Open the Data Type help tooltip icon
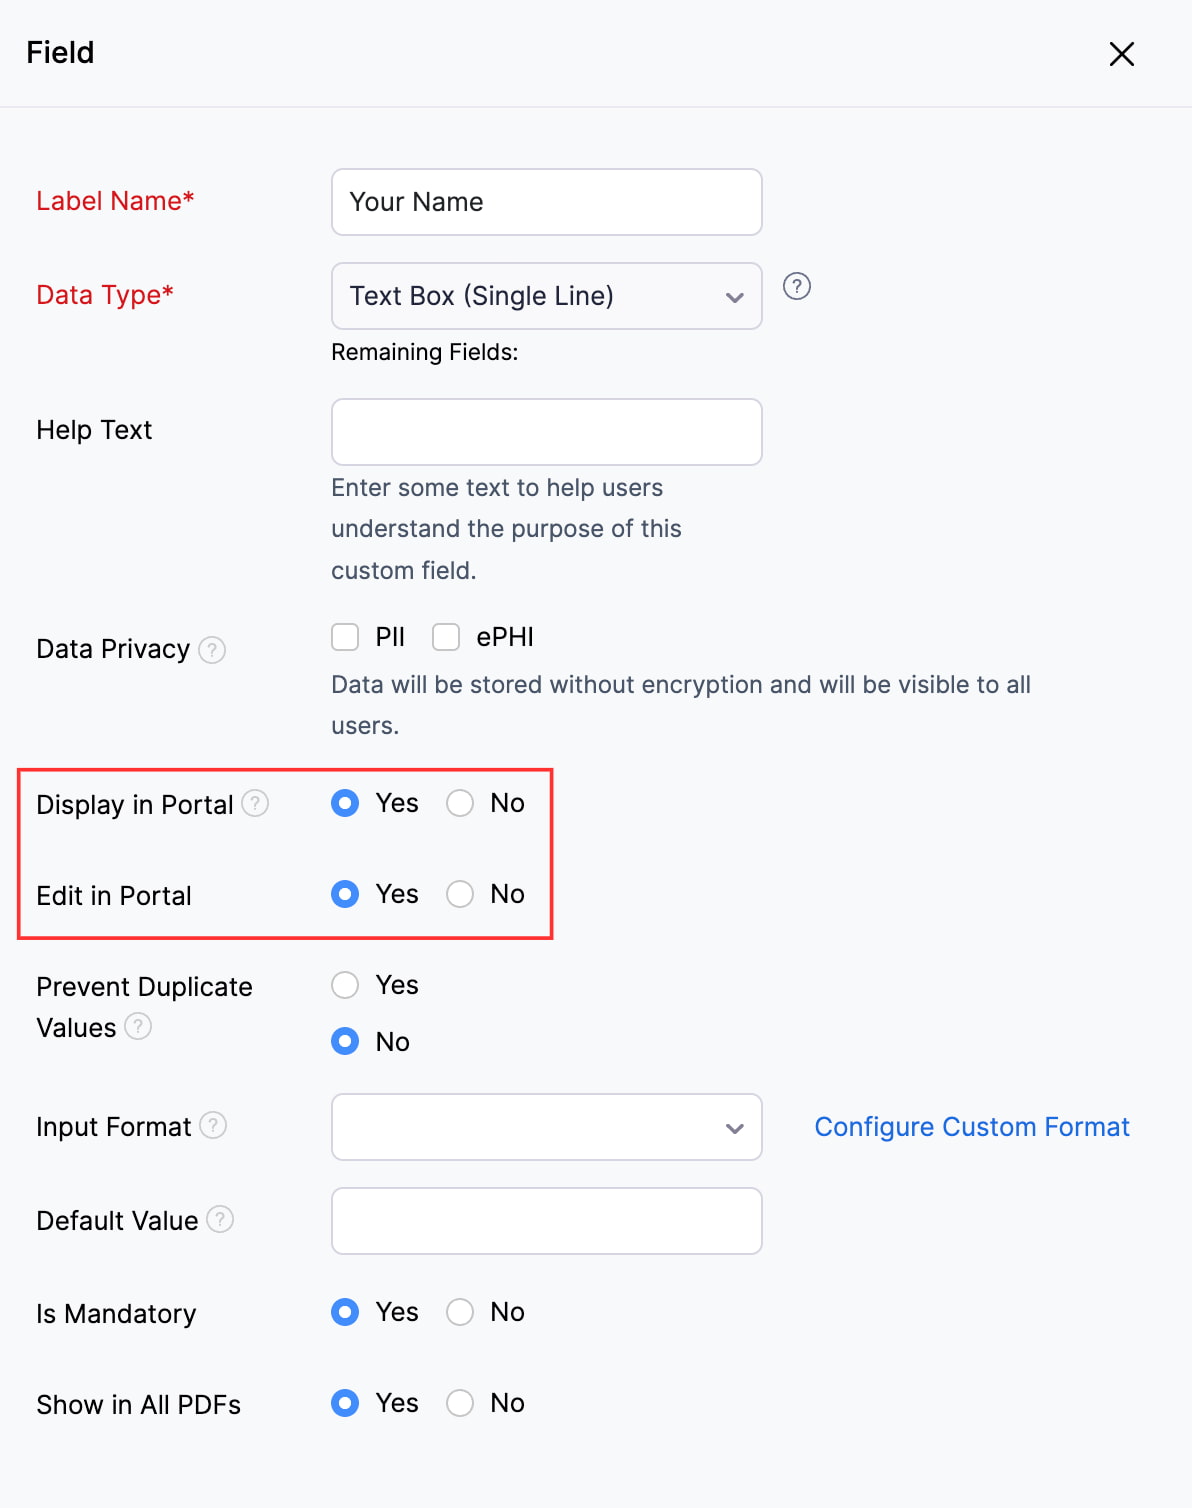 click(797, 288)
